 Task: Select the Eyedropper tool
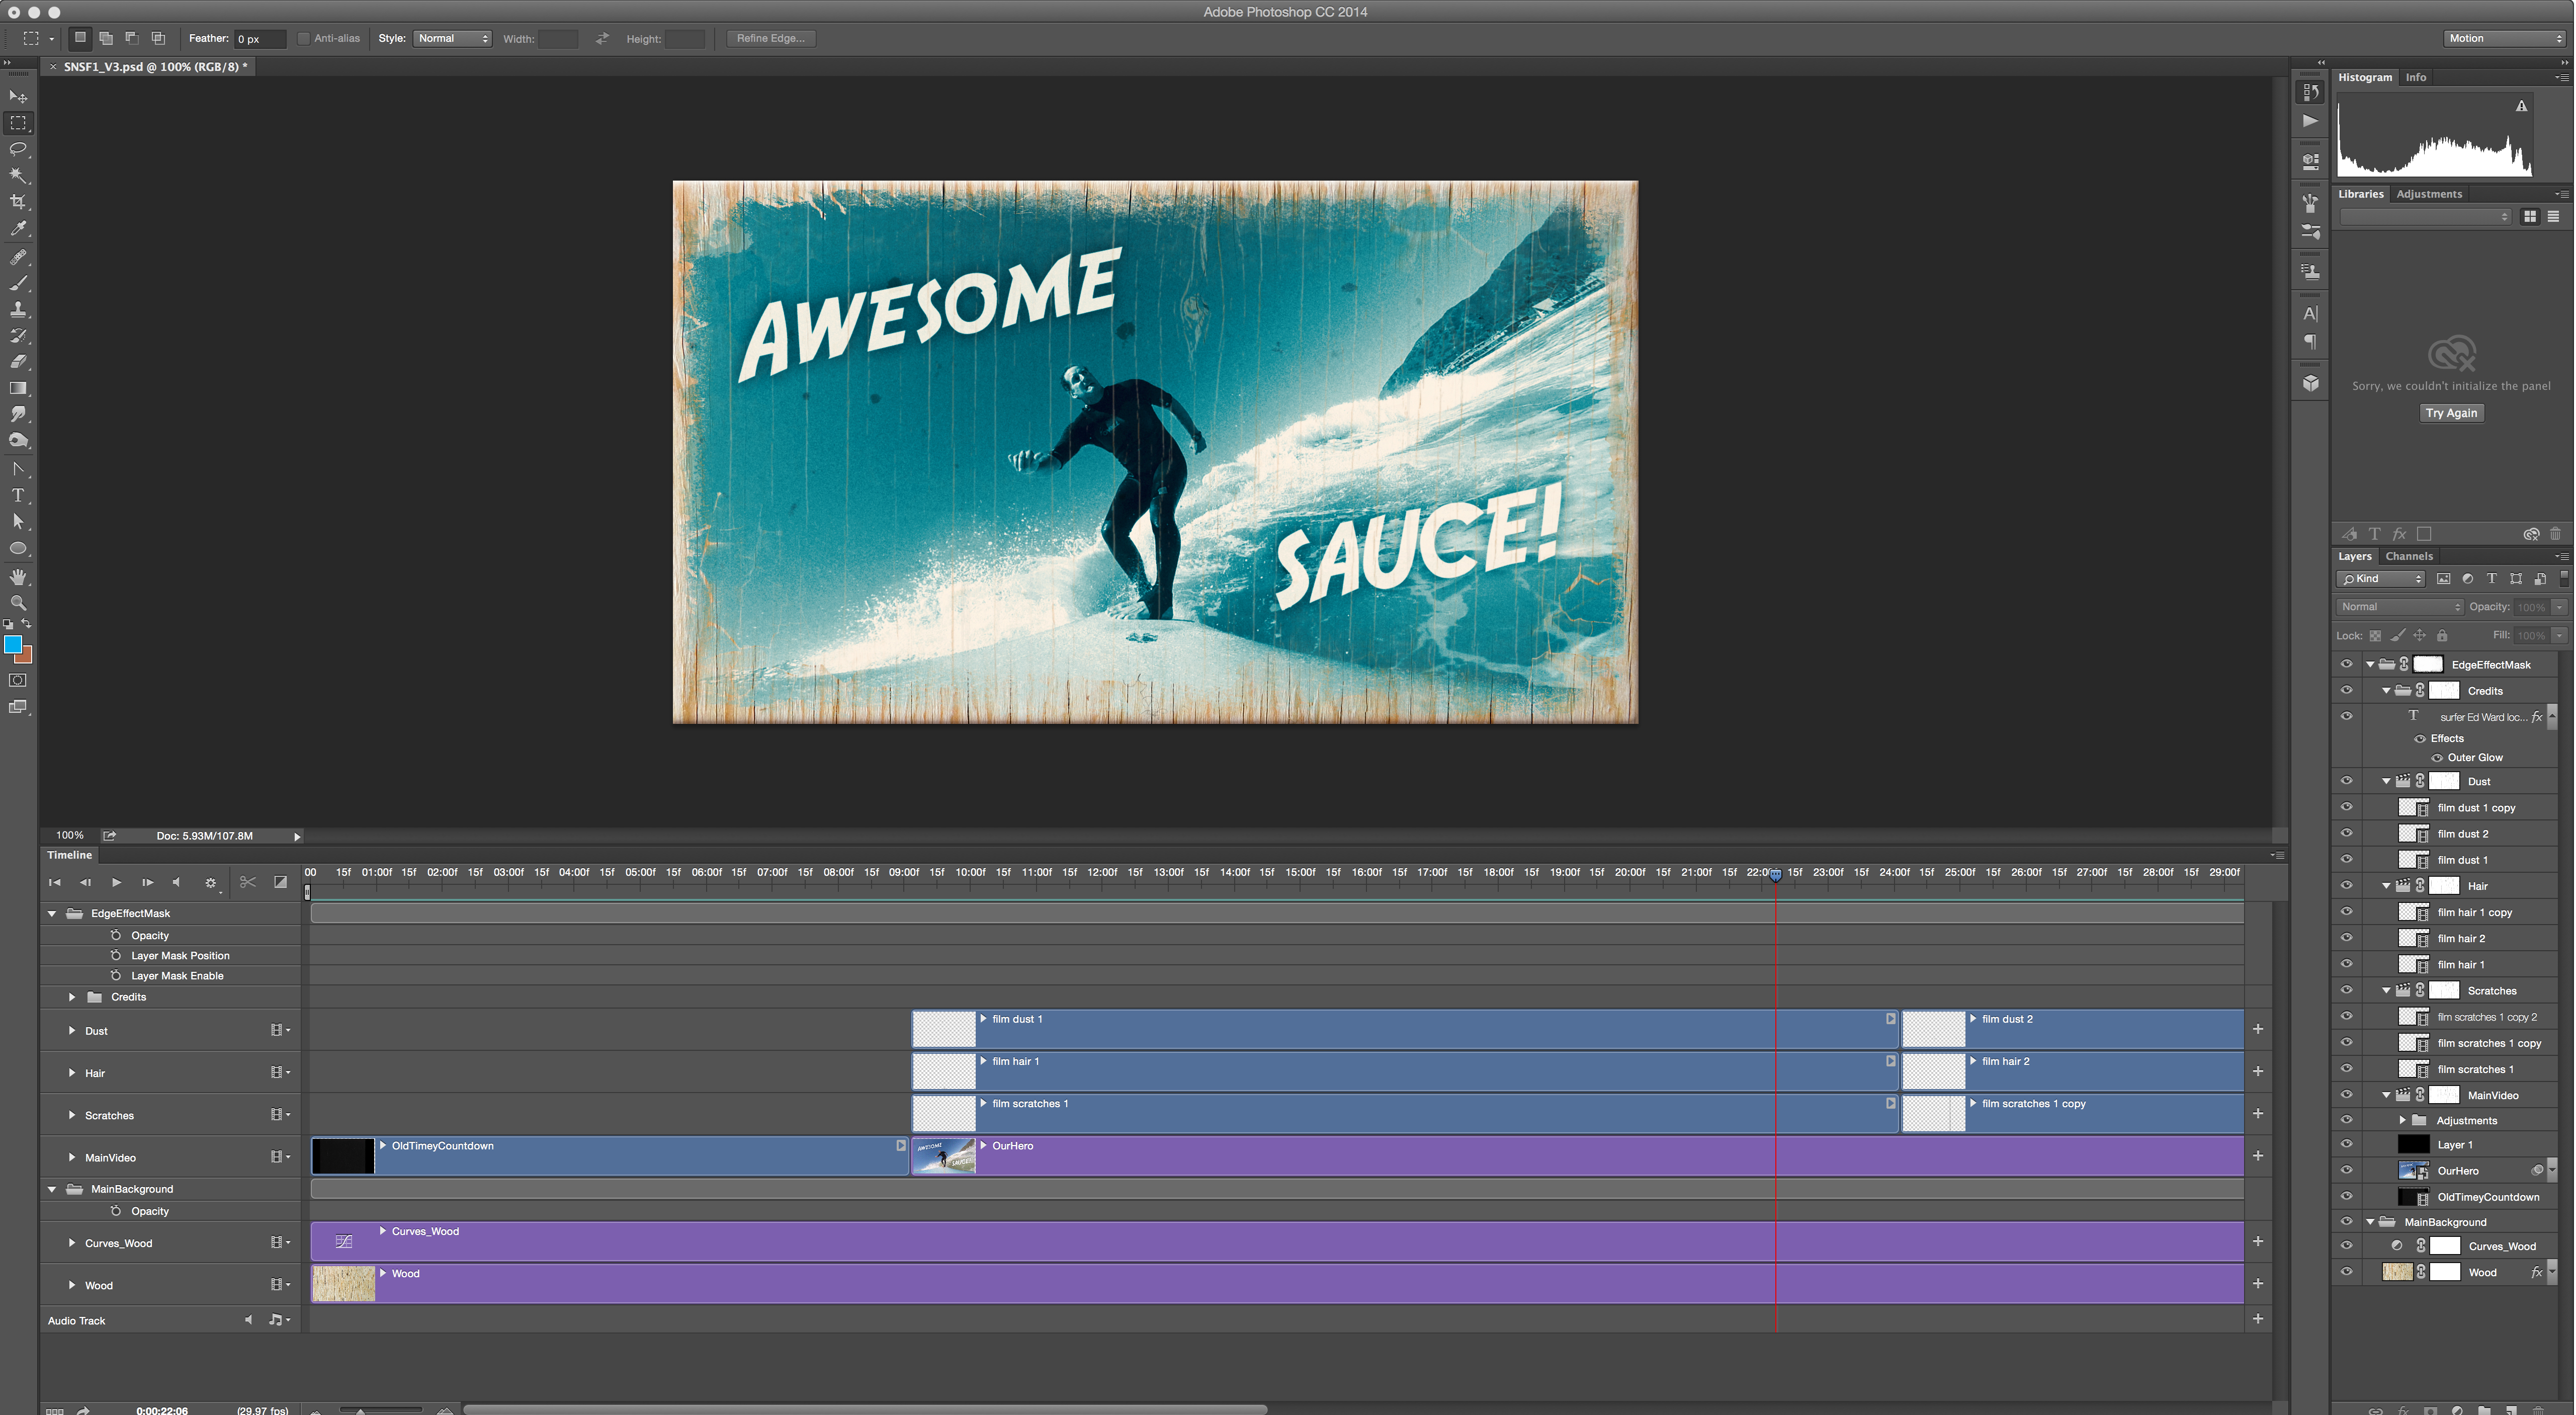pyautogui.click(x=18, y=228)
